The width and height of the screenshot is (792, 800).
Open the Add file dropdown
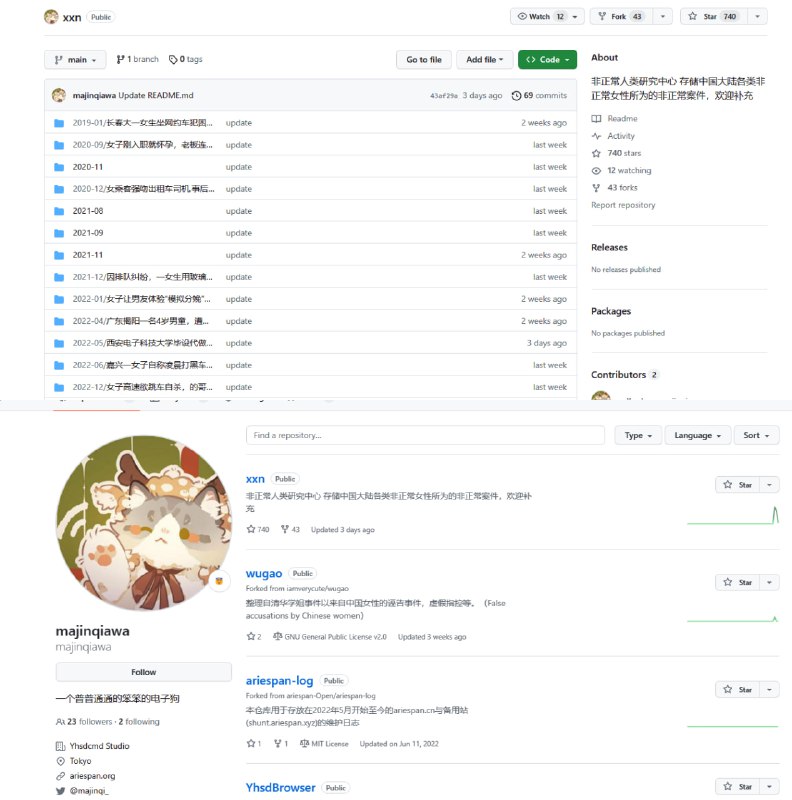[484, 60]
